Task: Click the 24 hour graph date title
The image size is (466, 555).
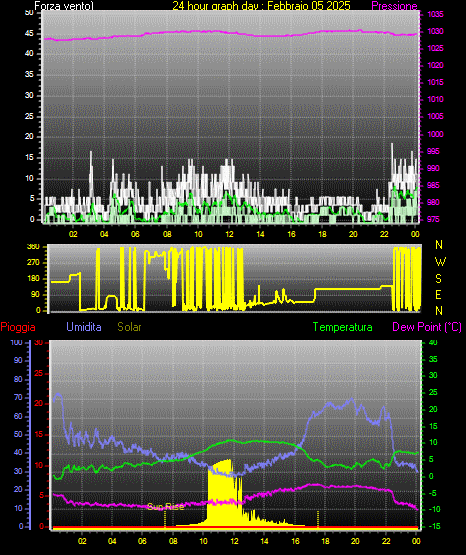Action: [x=261, y=5]
